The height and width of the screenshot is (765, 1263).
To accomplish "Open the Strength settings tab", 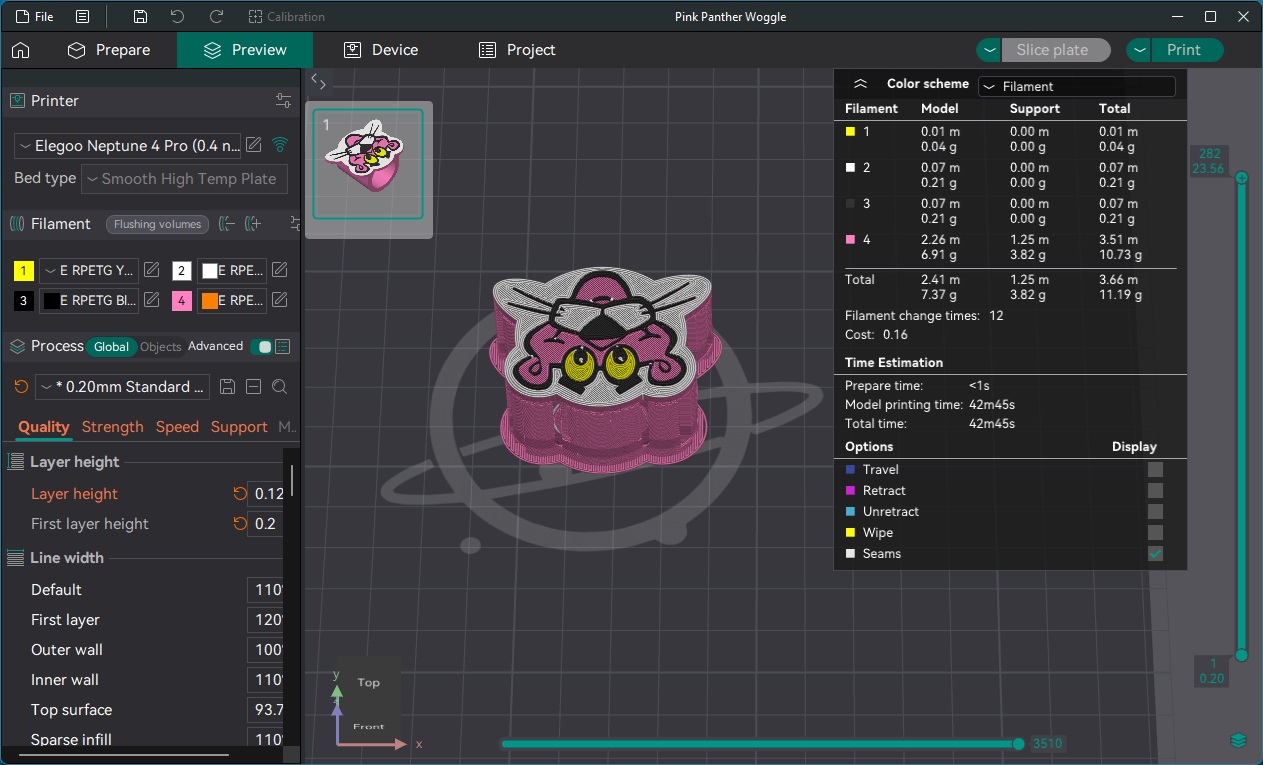I will click(113, 427).
